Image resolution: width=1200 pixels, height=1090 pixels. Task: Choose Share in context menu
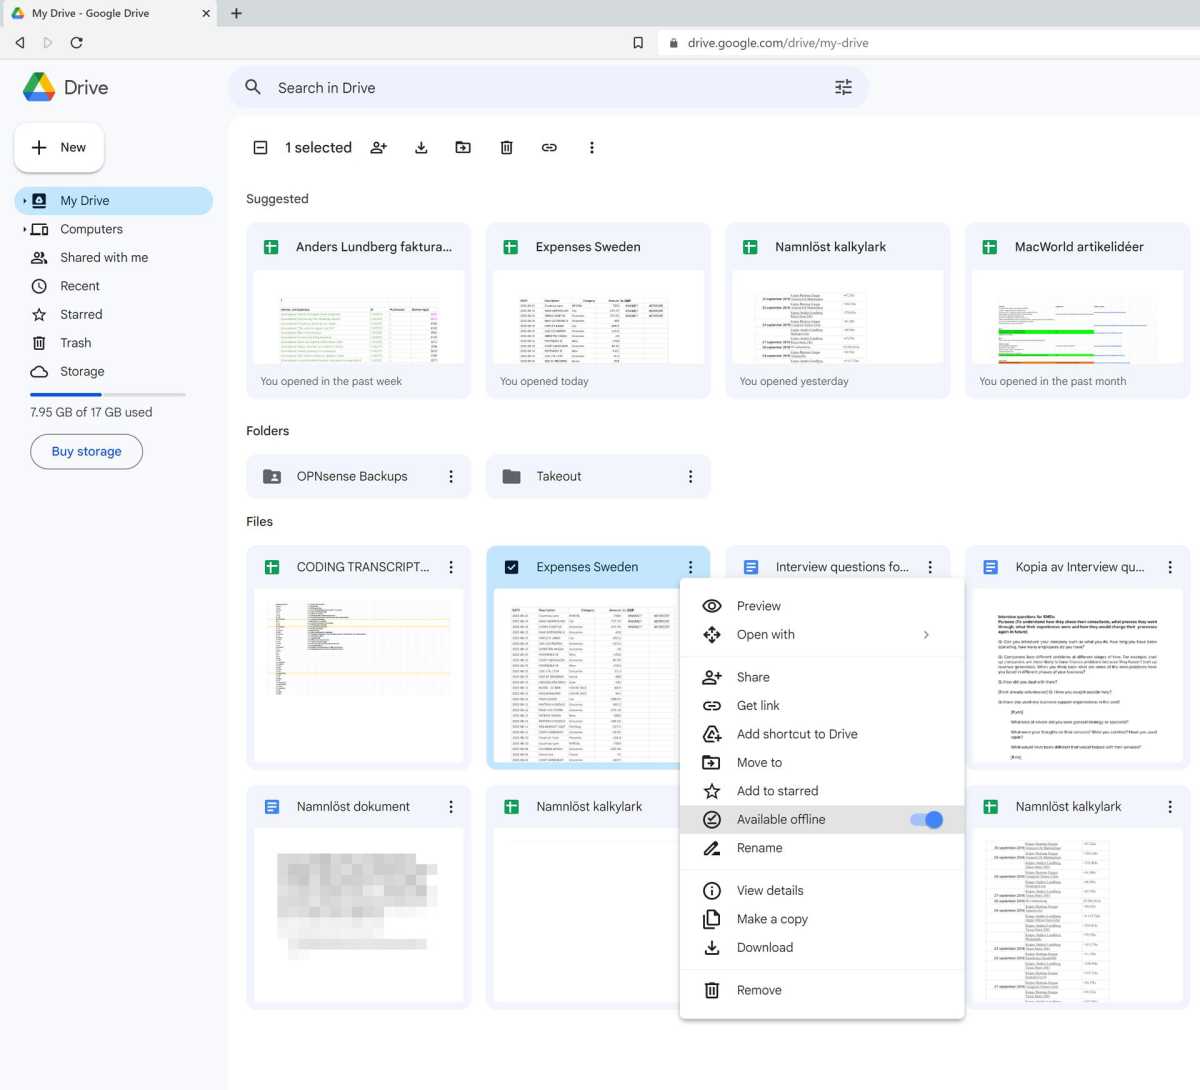click(x=822, y=677)
